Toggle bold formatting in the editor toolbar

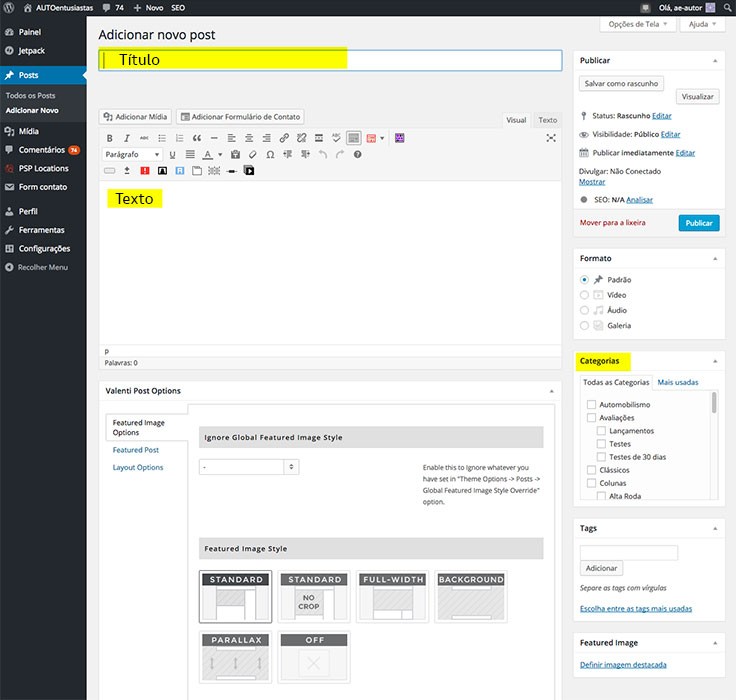coord(110,138)
